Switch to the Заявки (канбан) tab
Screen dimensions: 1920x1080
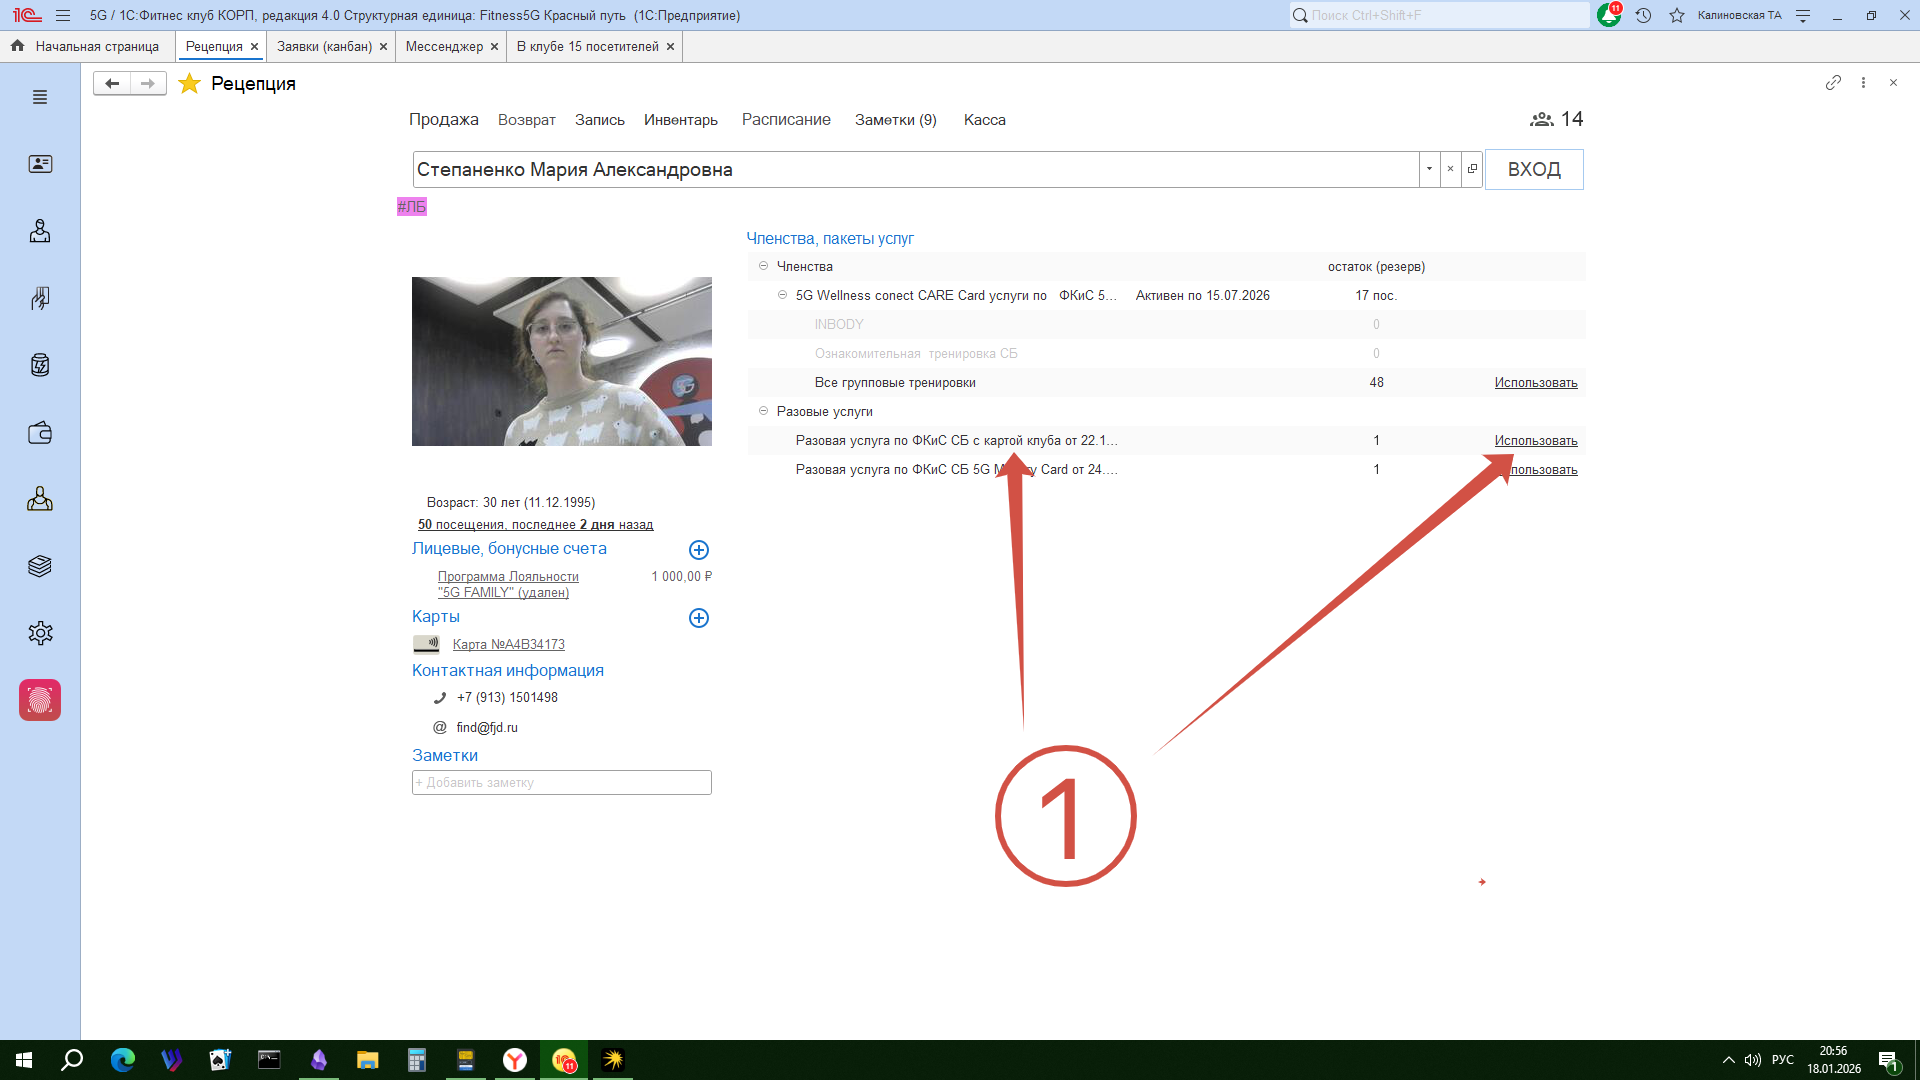(324, 47)
